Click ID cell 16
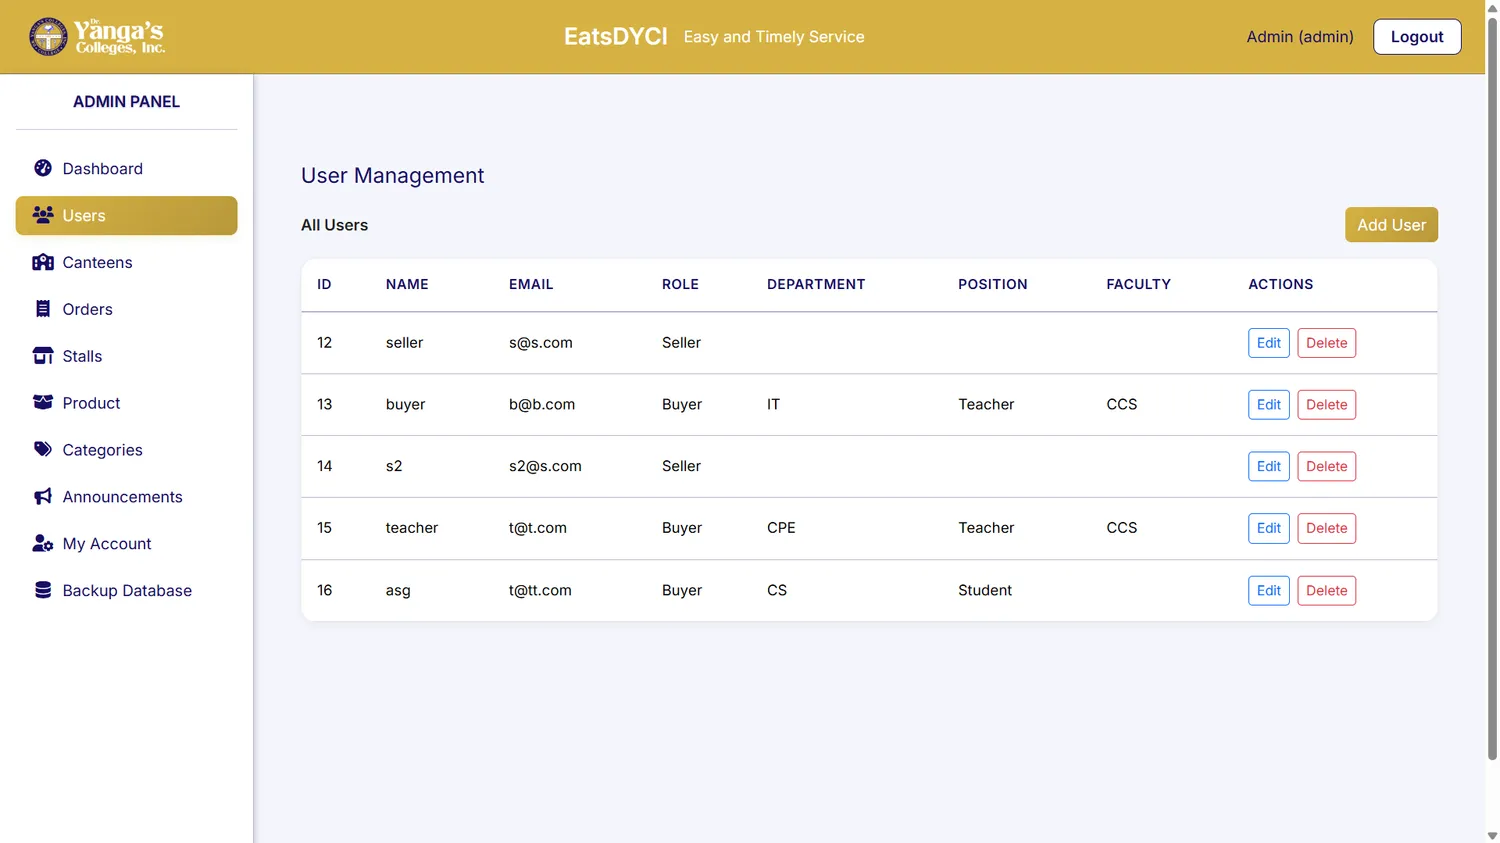The image size is (1500, 843). (x=324, y=590)
